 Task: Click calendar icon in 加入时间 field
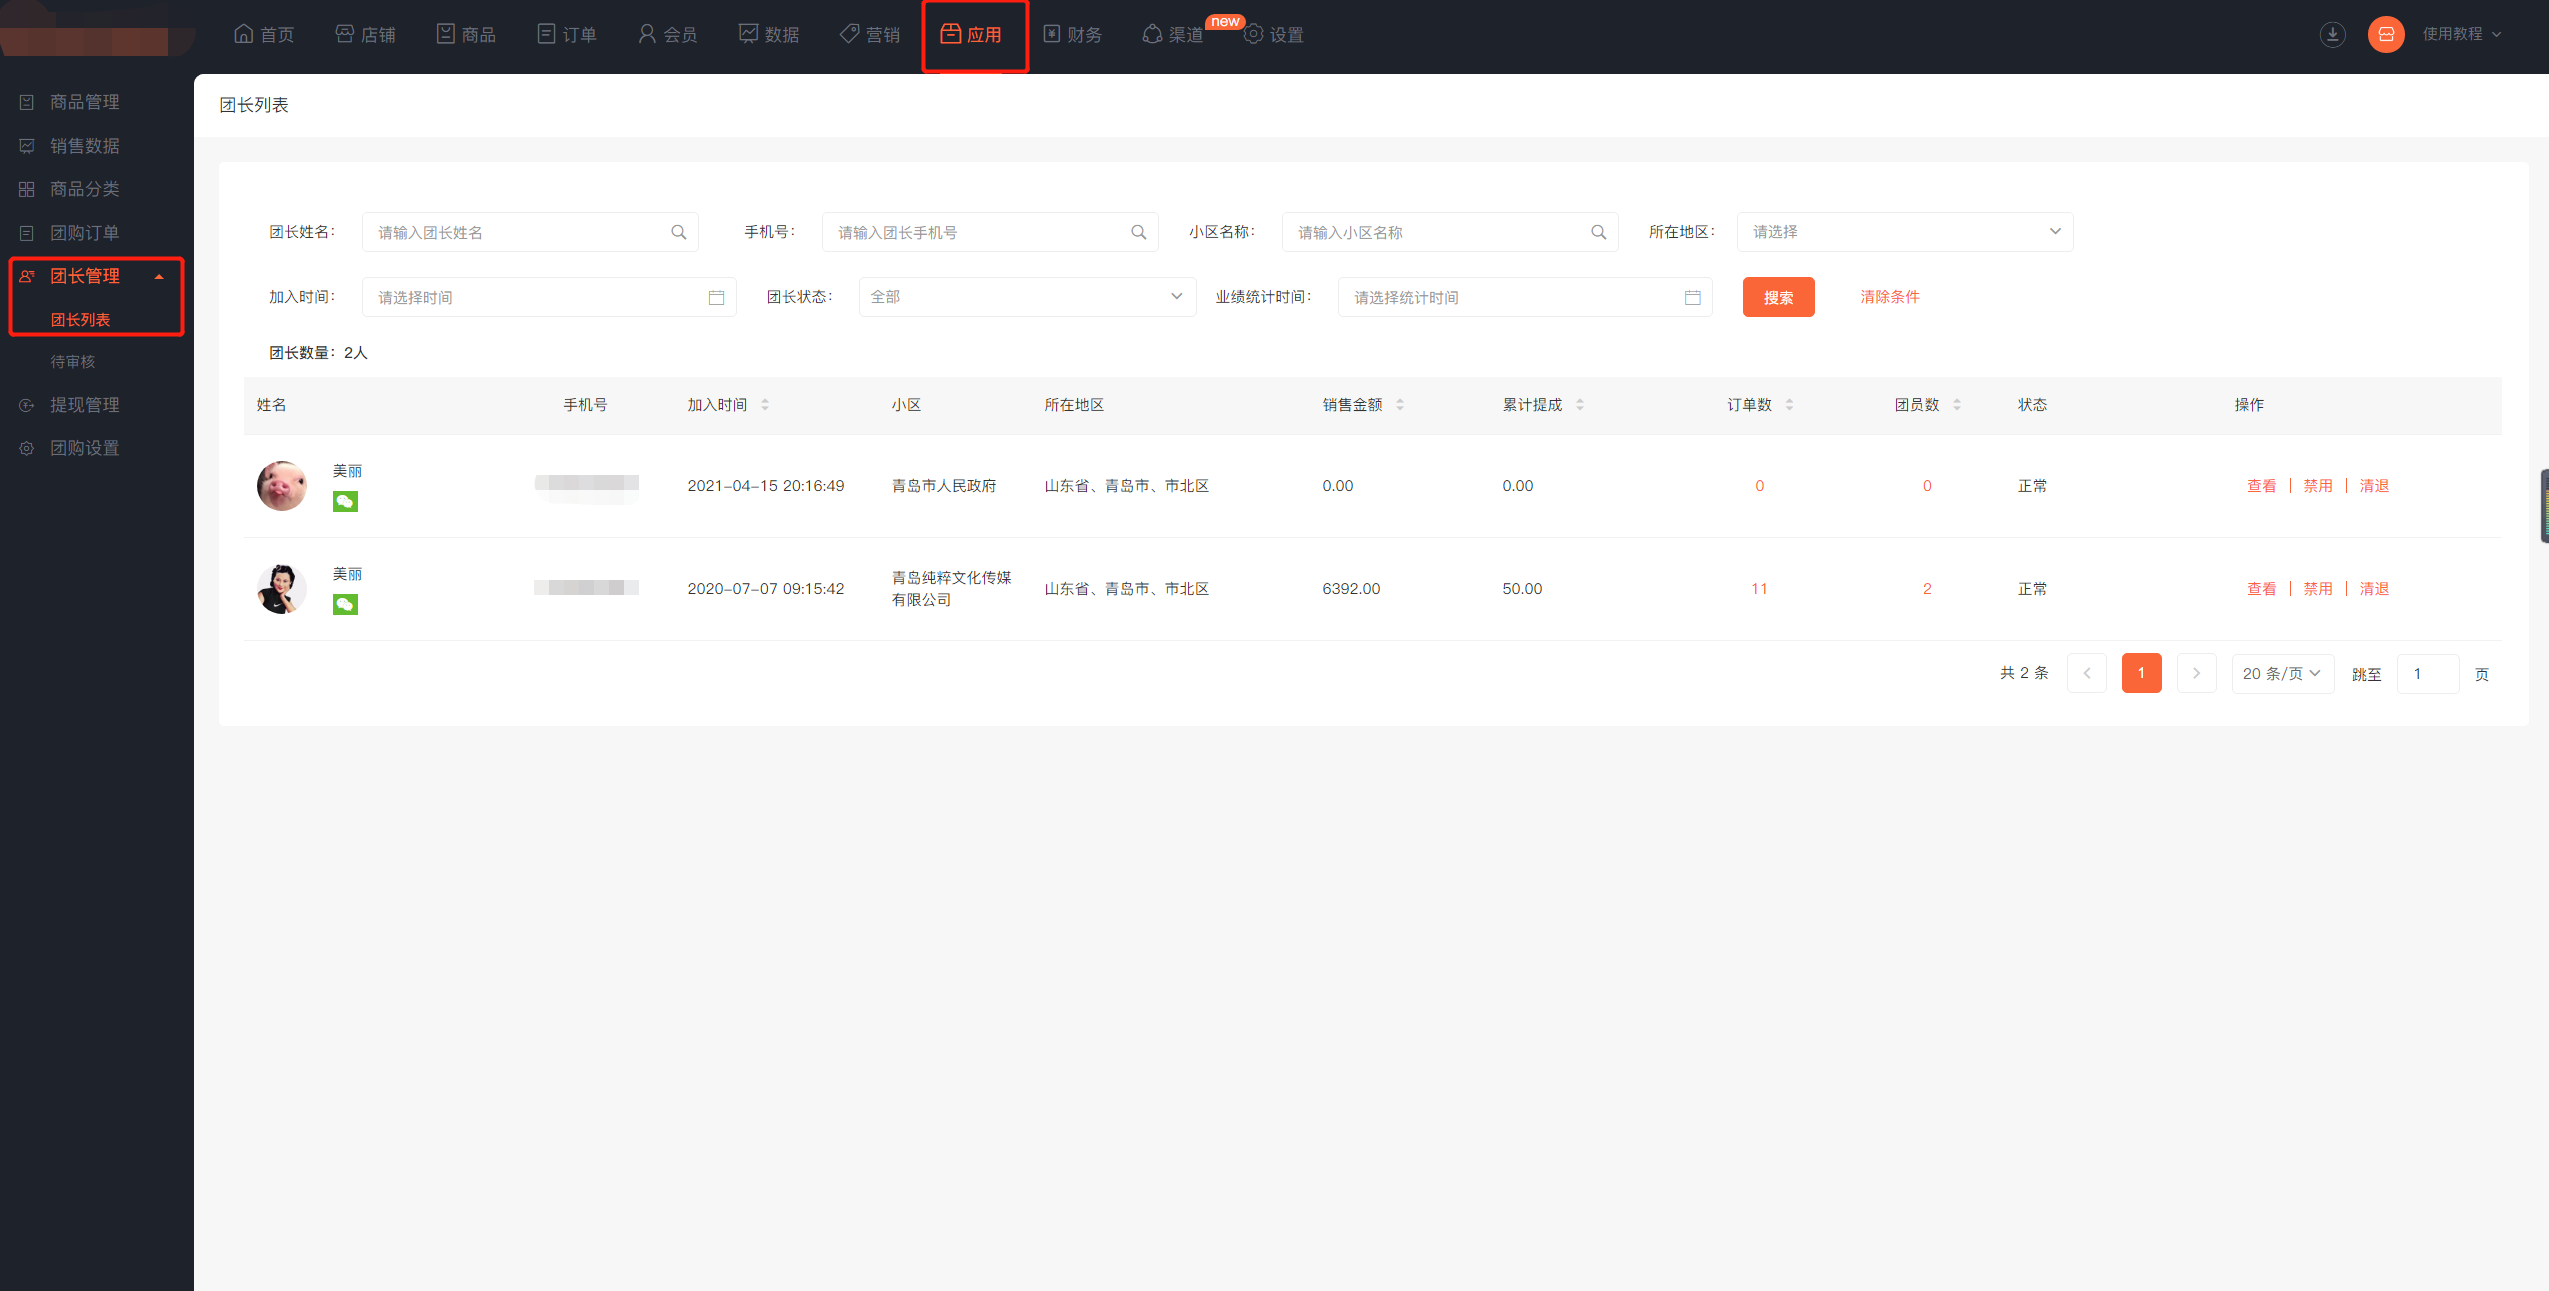pyautogui.click(x=716, y=298)
